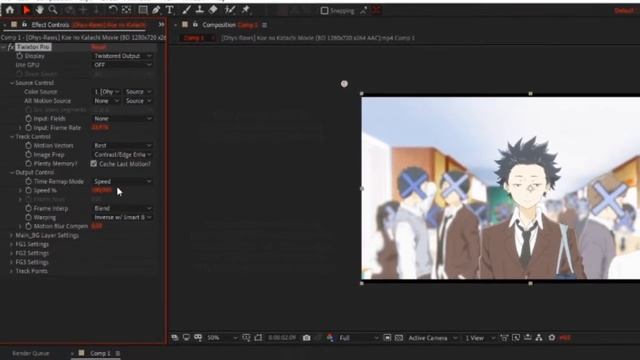Click the current timecode display

point(282,338)
